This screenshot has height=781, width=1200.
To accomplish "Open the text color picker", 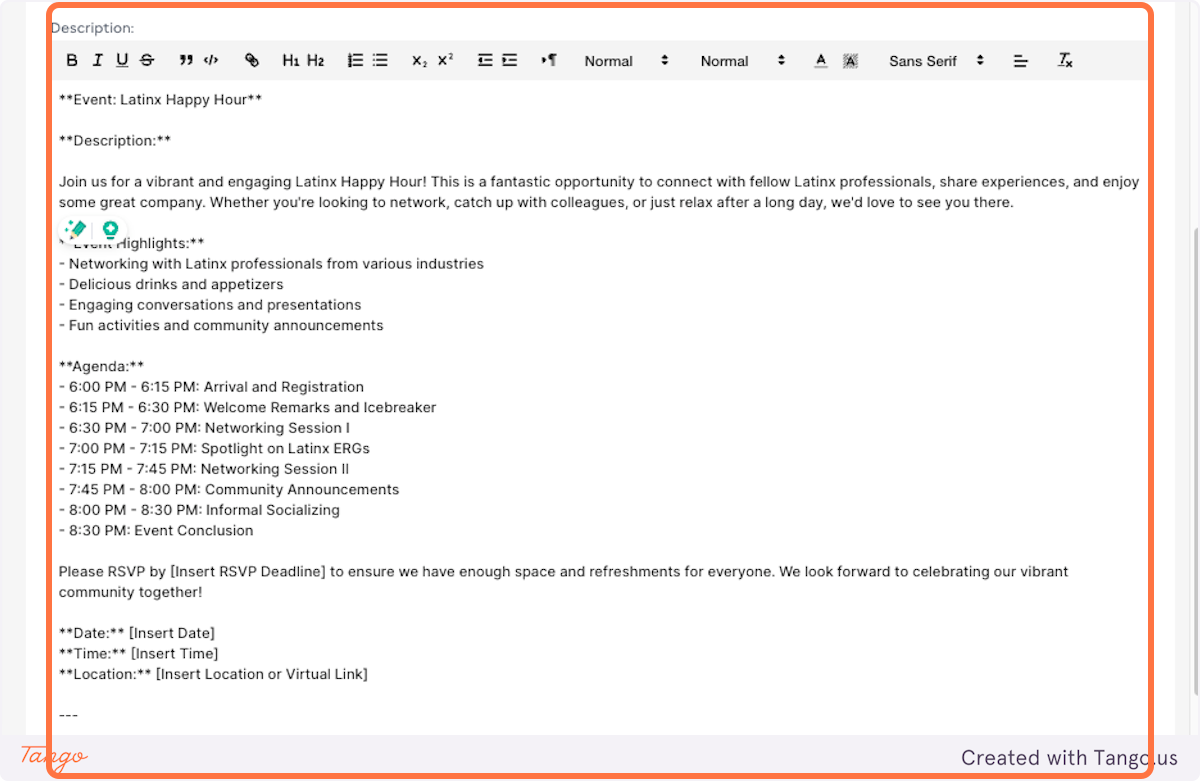I will point(821,61).
